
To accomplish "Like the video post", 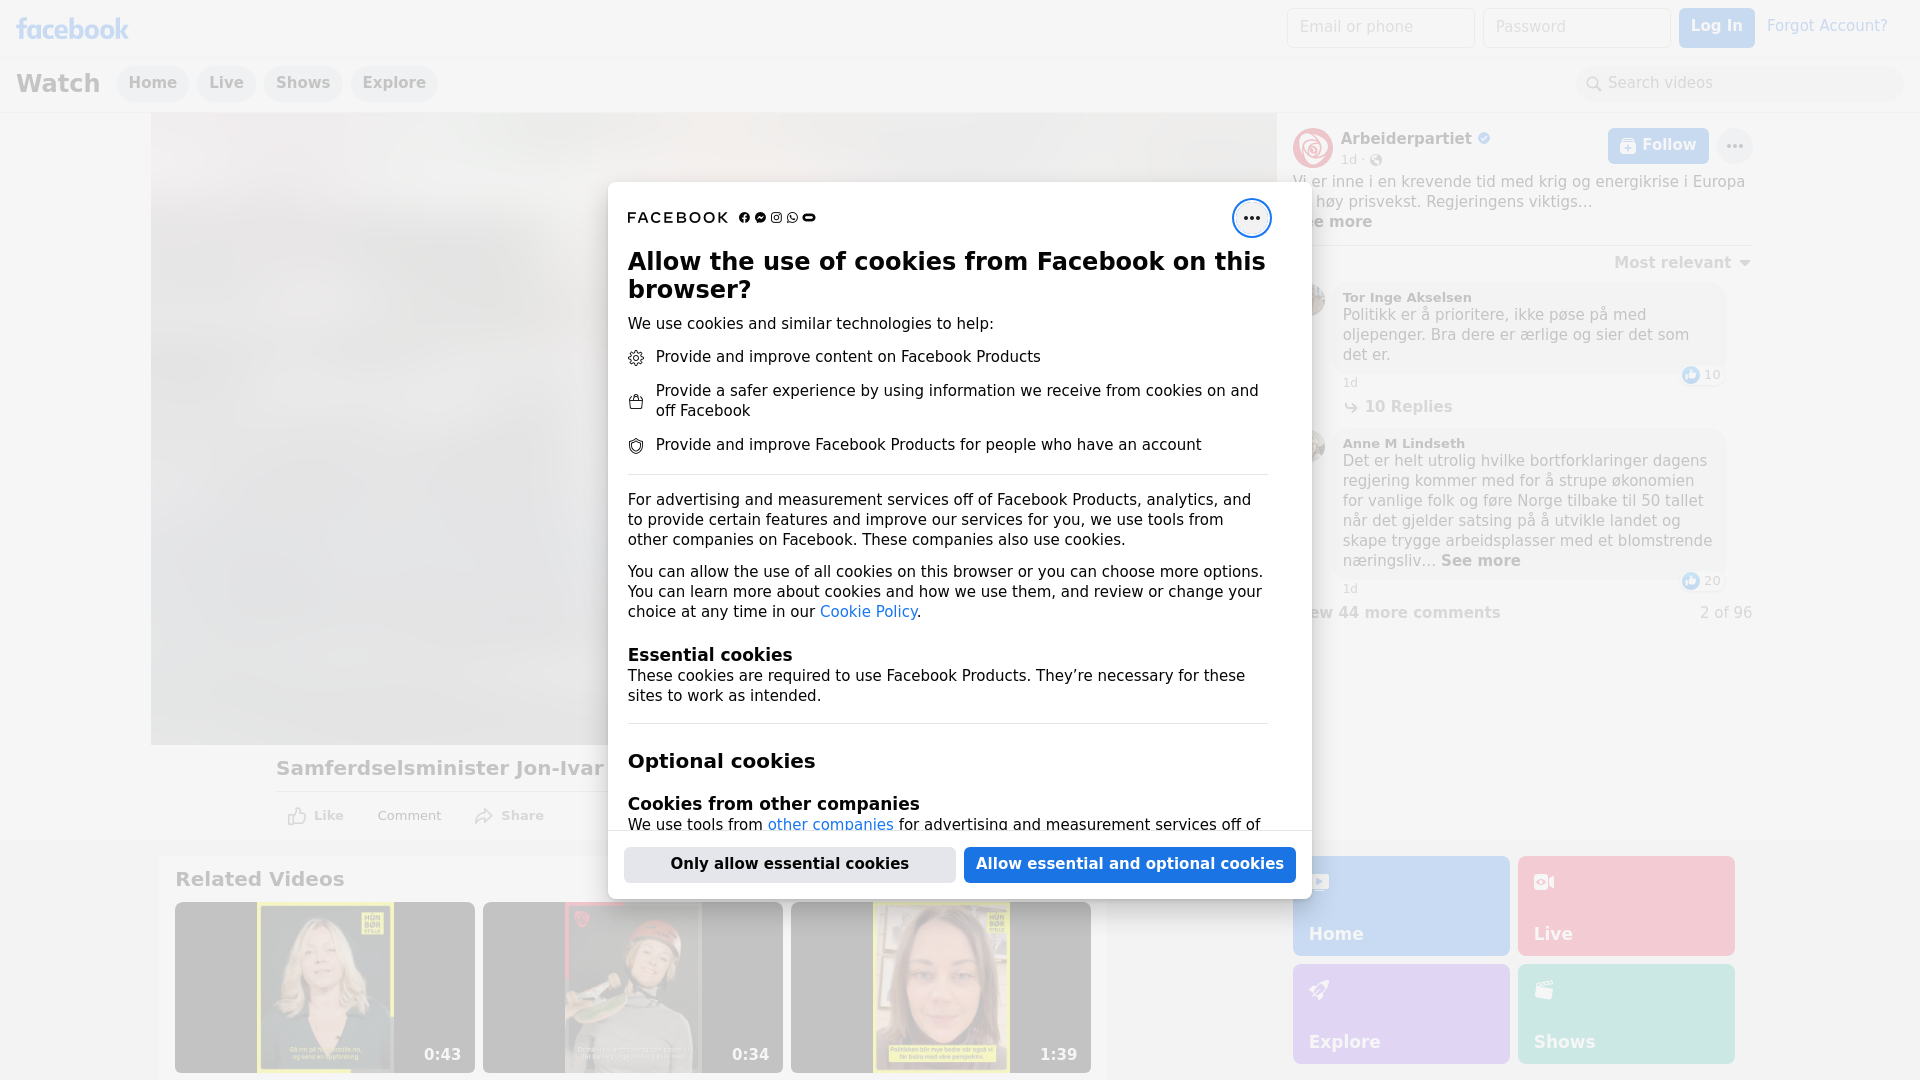I will 315,816.
